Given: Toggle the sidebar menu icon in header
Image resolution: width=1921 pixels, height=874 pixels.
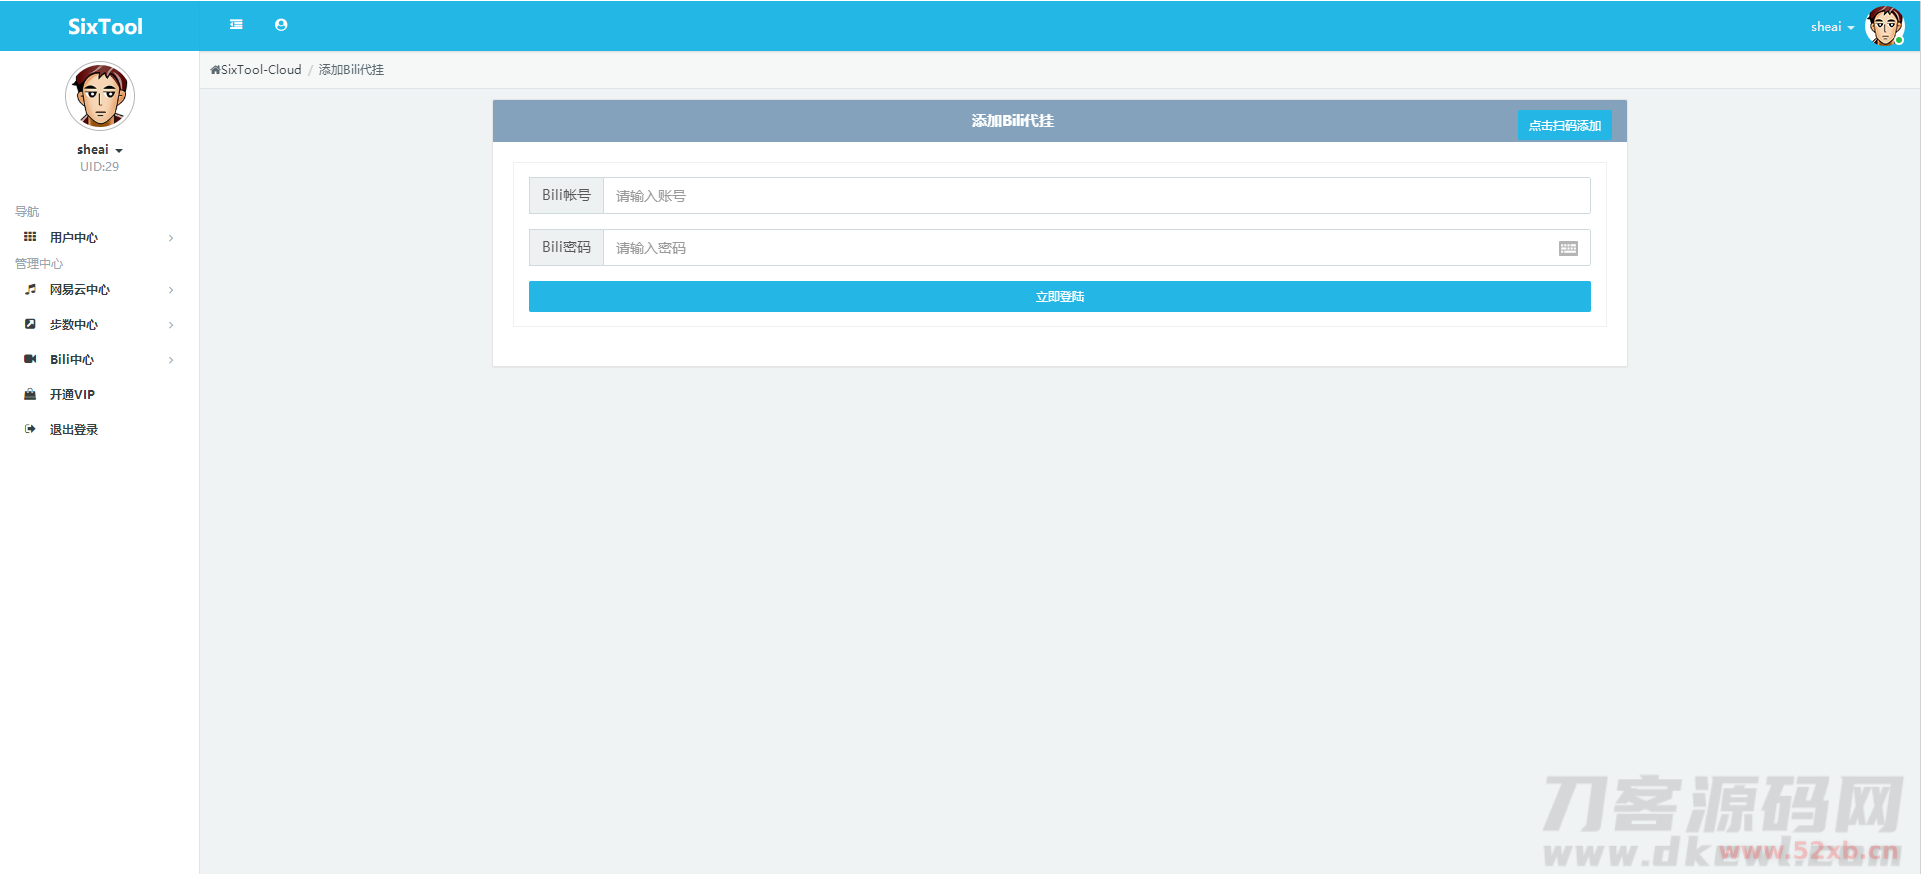Looking at the screenshot, I should (x=236, y=25).
